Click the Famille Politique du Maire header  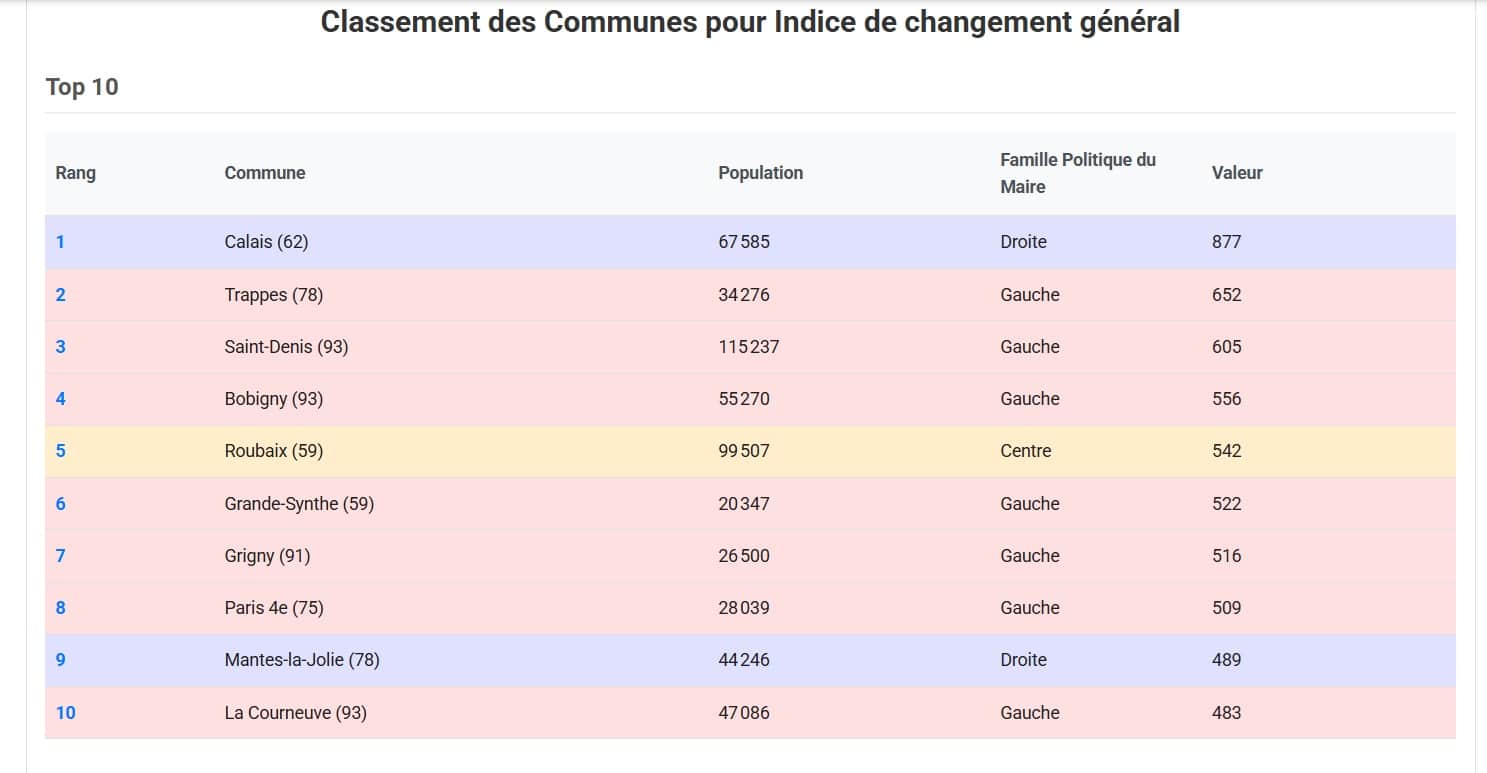tap(1077, 173)
